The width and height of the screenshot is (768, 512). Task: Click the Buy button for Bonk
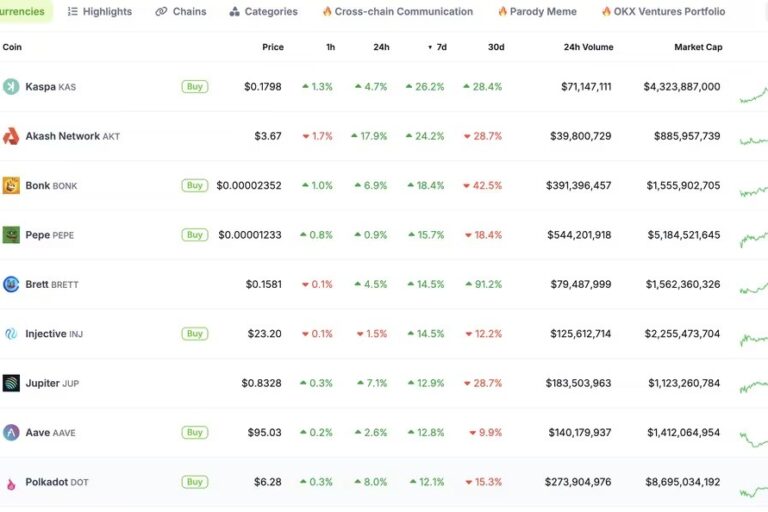(x=194, y=186)
